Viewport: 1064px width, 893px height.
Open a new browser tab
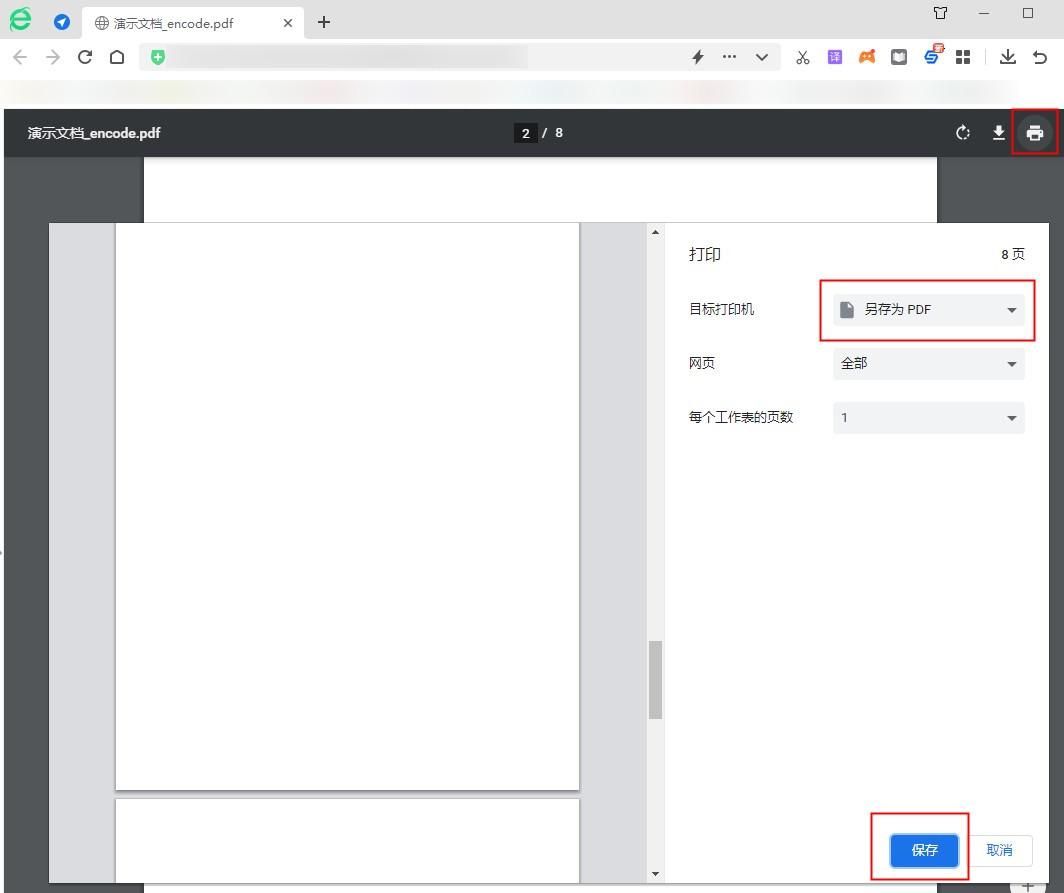[324, 22]
